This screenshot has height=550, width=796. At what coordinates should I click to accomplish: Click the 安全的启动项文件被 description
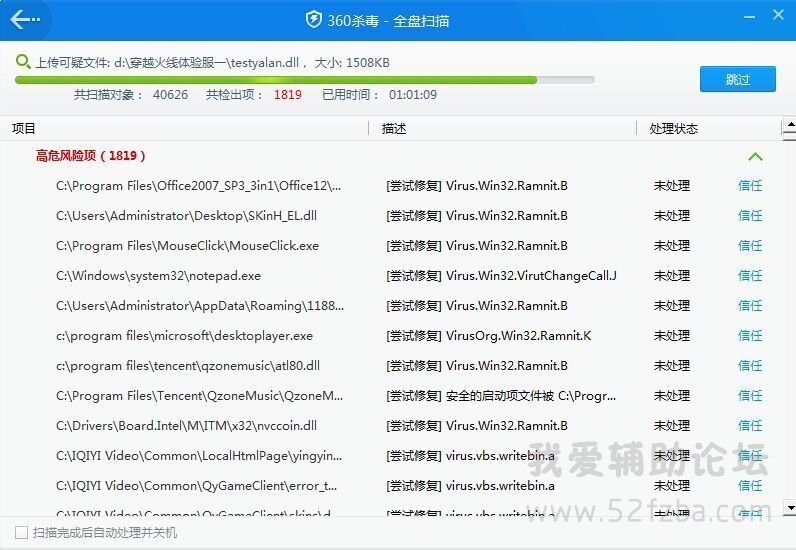pyautogui.click(x=501, y=396)
